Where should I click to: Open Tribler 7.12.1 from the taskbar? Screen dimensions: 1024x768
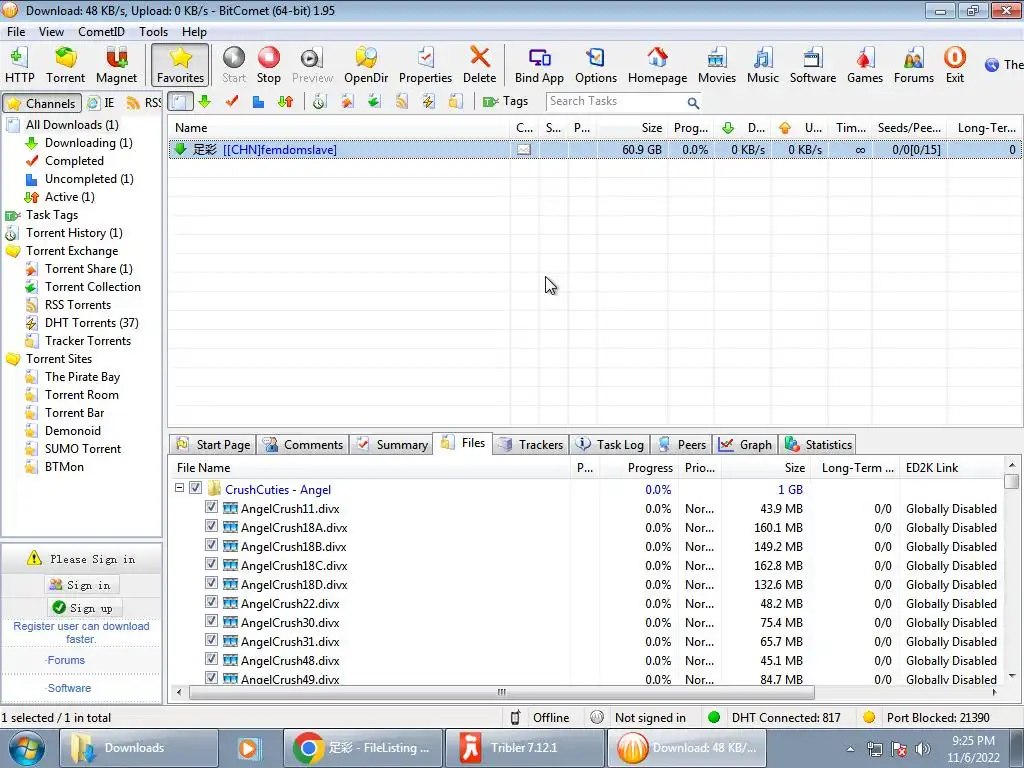pos(526,748)
